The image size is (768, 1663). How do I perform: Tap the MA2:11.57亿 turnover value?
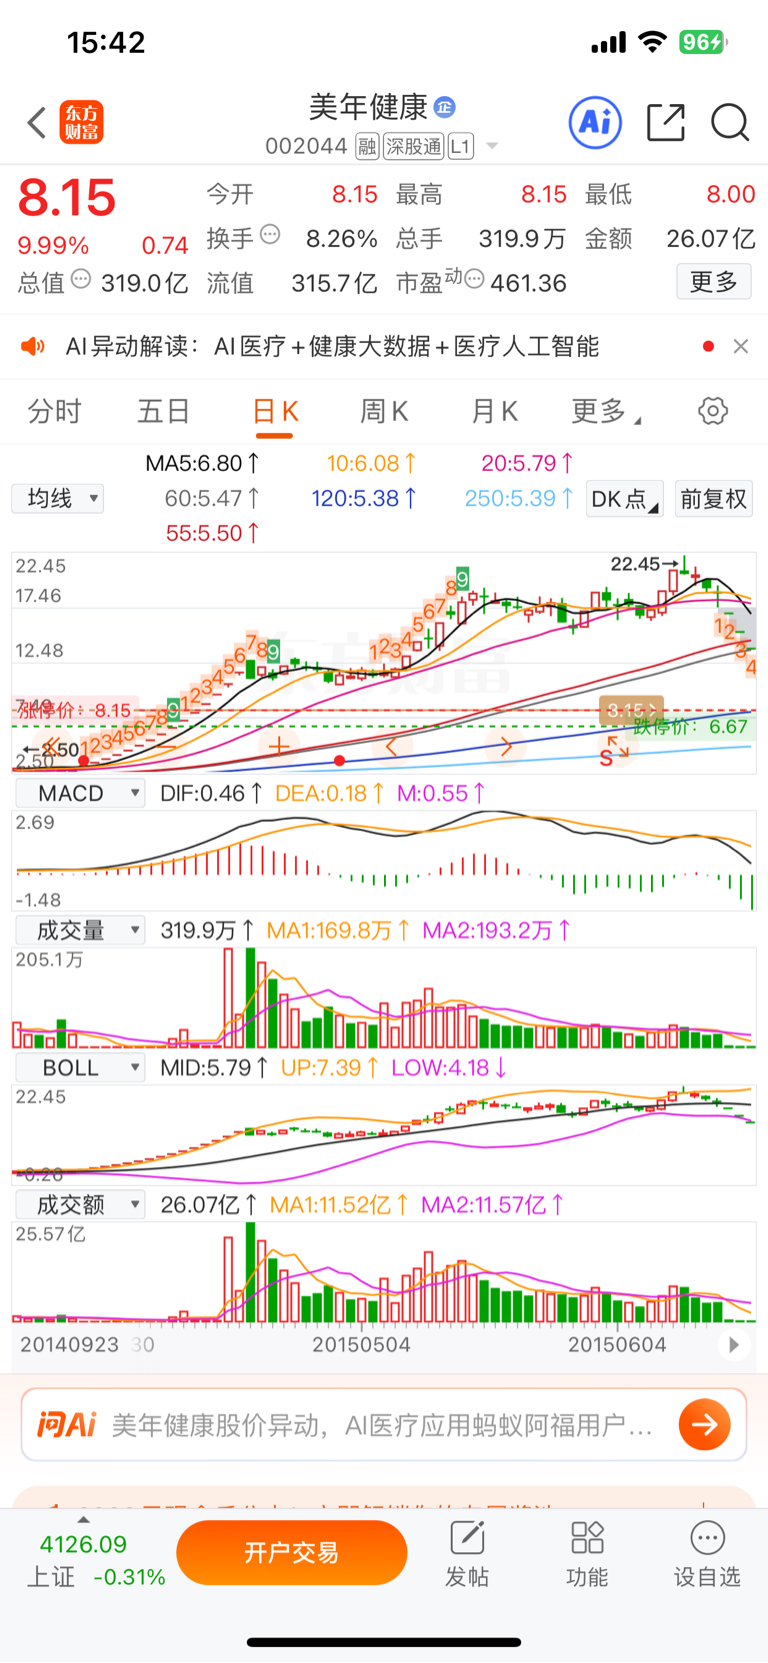(x=493, y=1205)
